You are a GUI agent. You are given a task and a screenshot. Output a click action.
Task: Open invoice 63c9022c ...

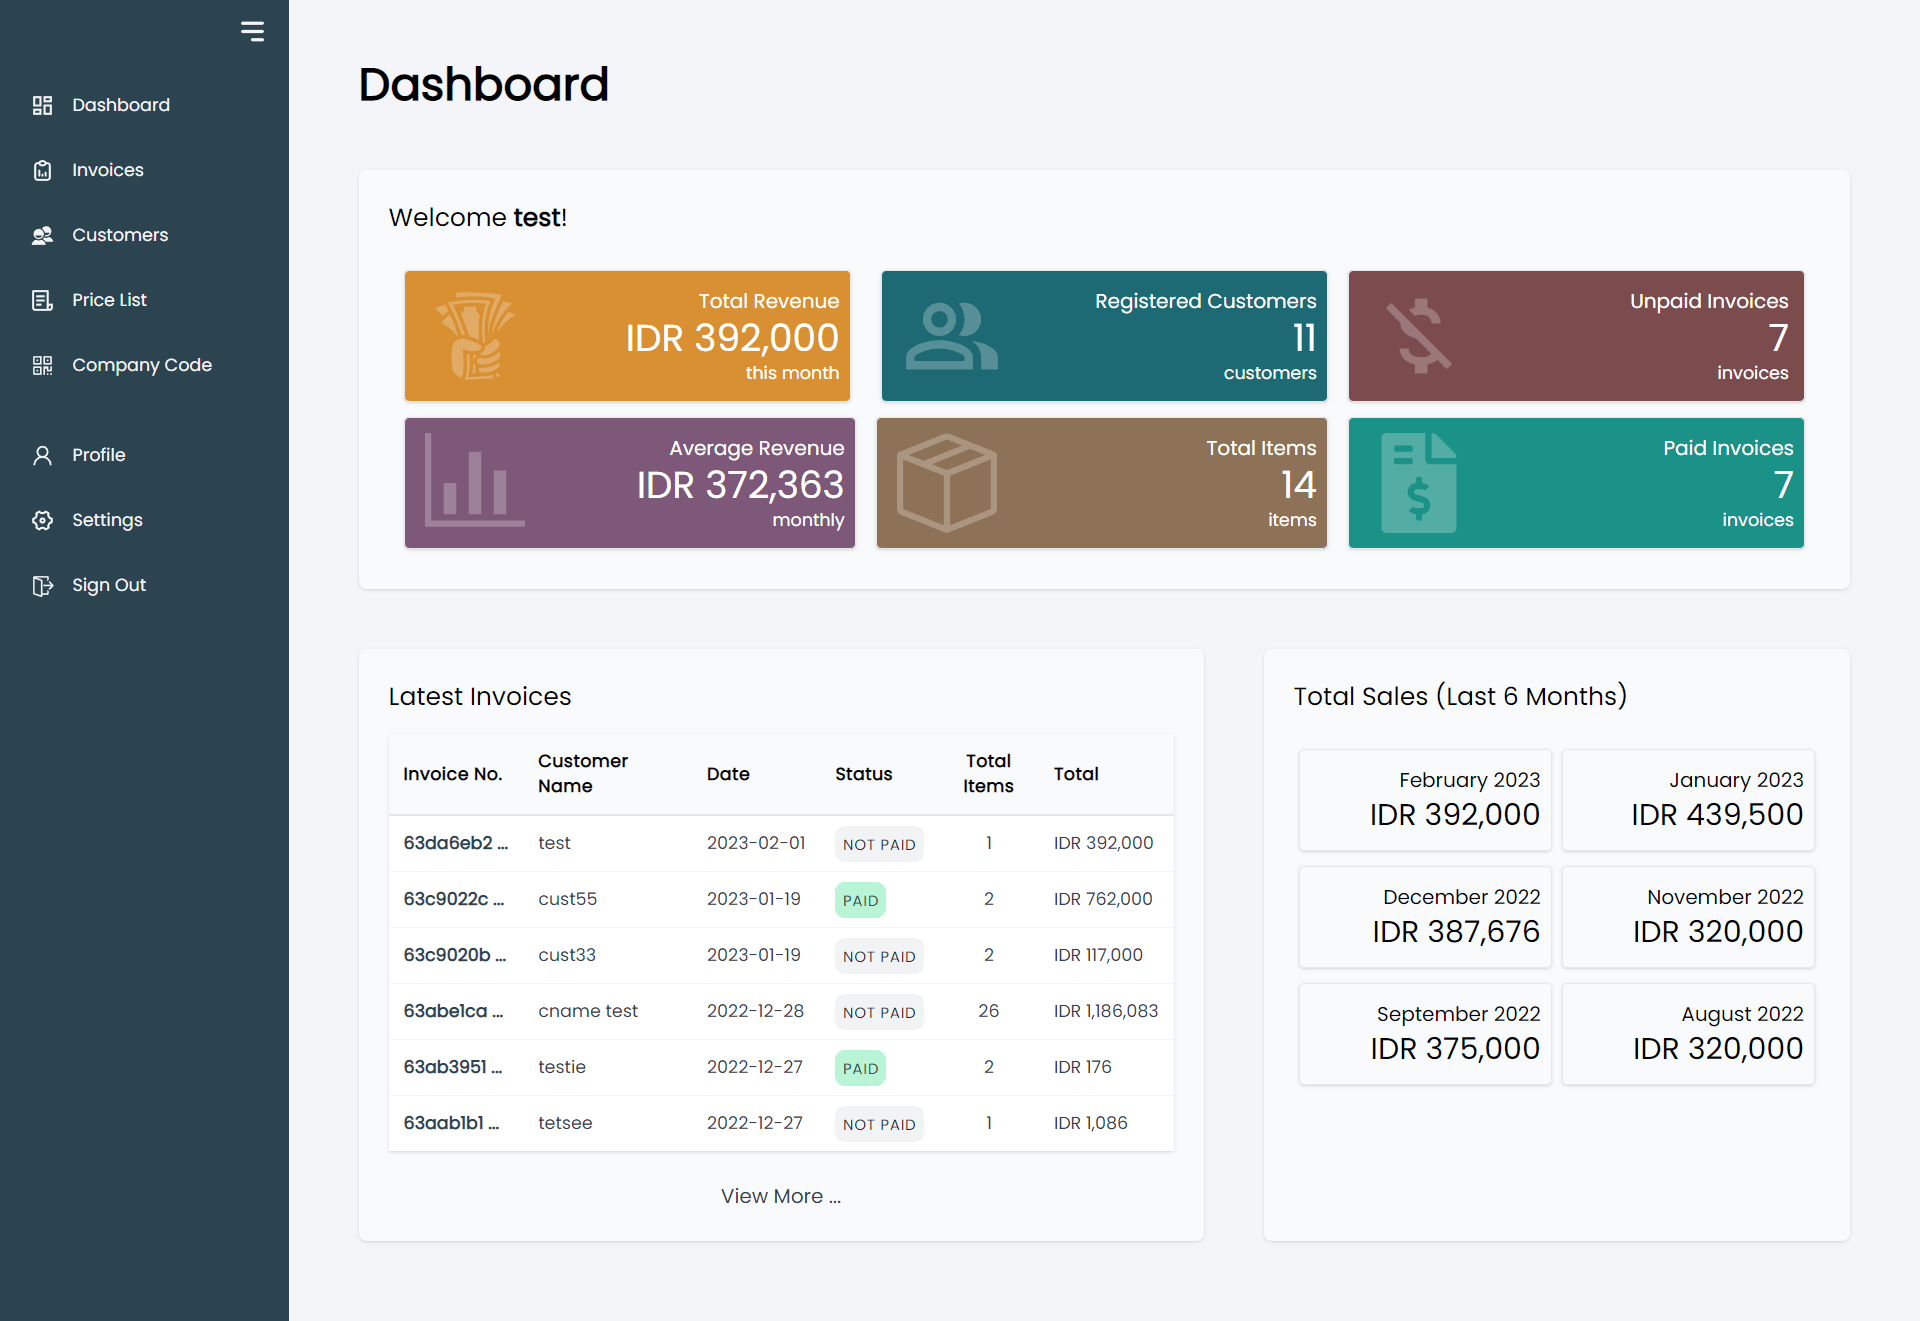[454, 899]
